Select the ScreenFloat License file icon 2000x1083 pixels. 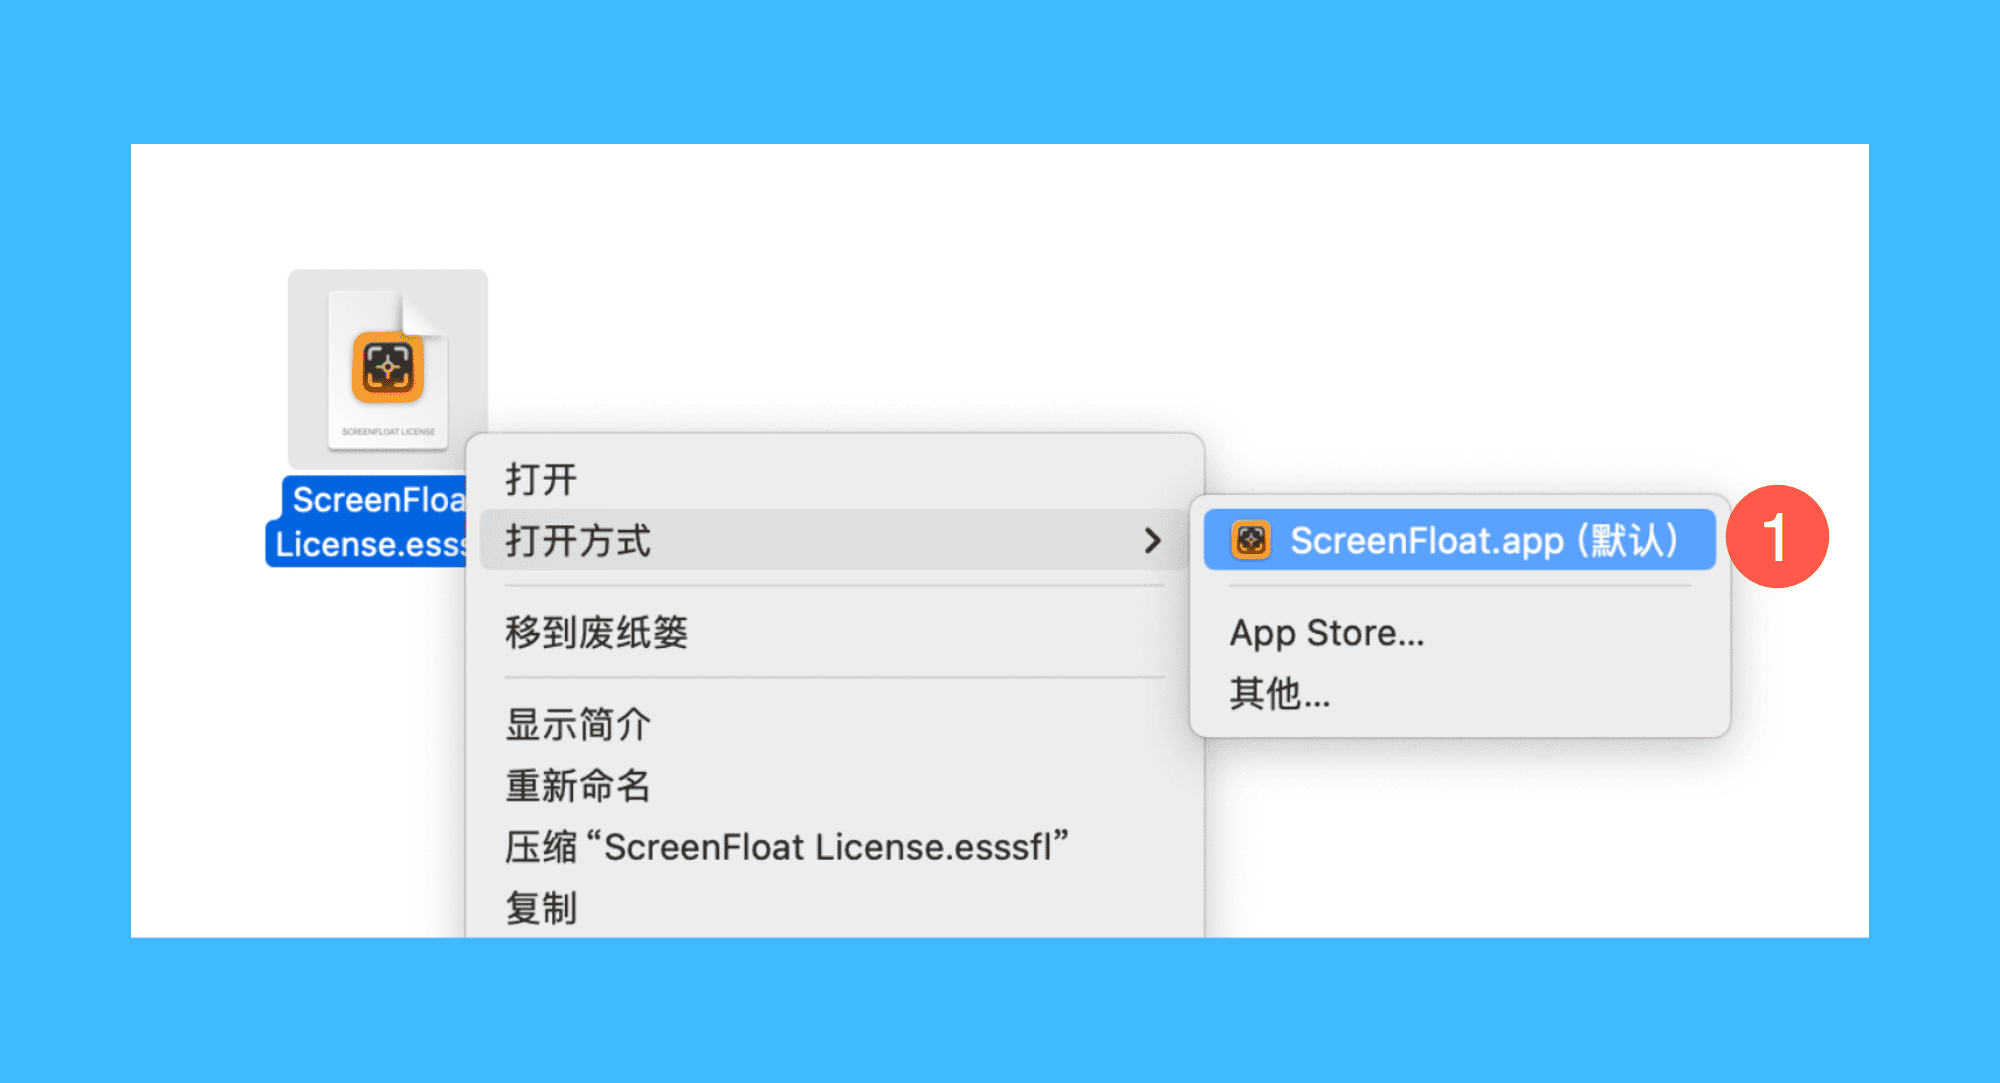(388, 369)
